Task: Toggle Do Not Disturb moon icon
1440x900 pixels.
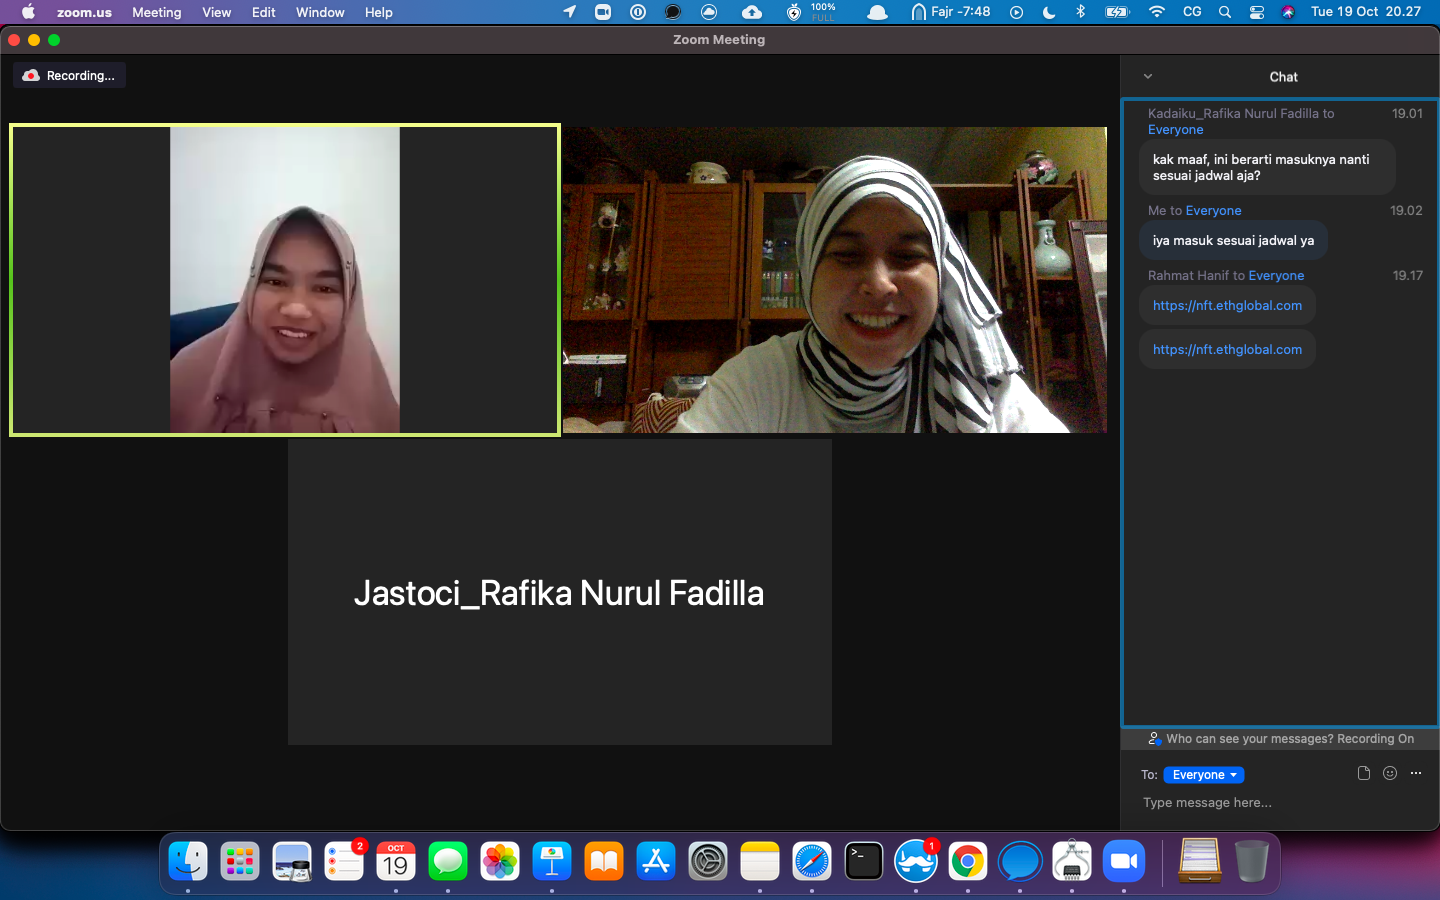Action: (1048, 12)
